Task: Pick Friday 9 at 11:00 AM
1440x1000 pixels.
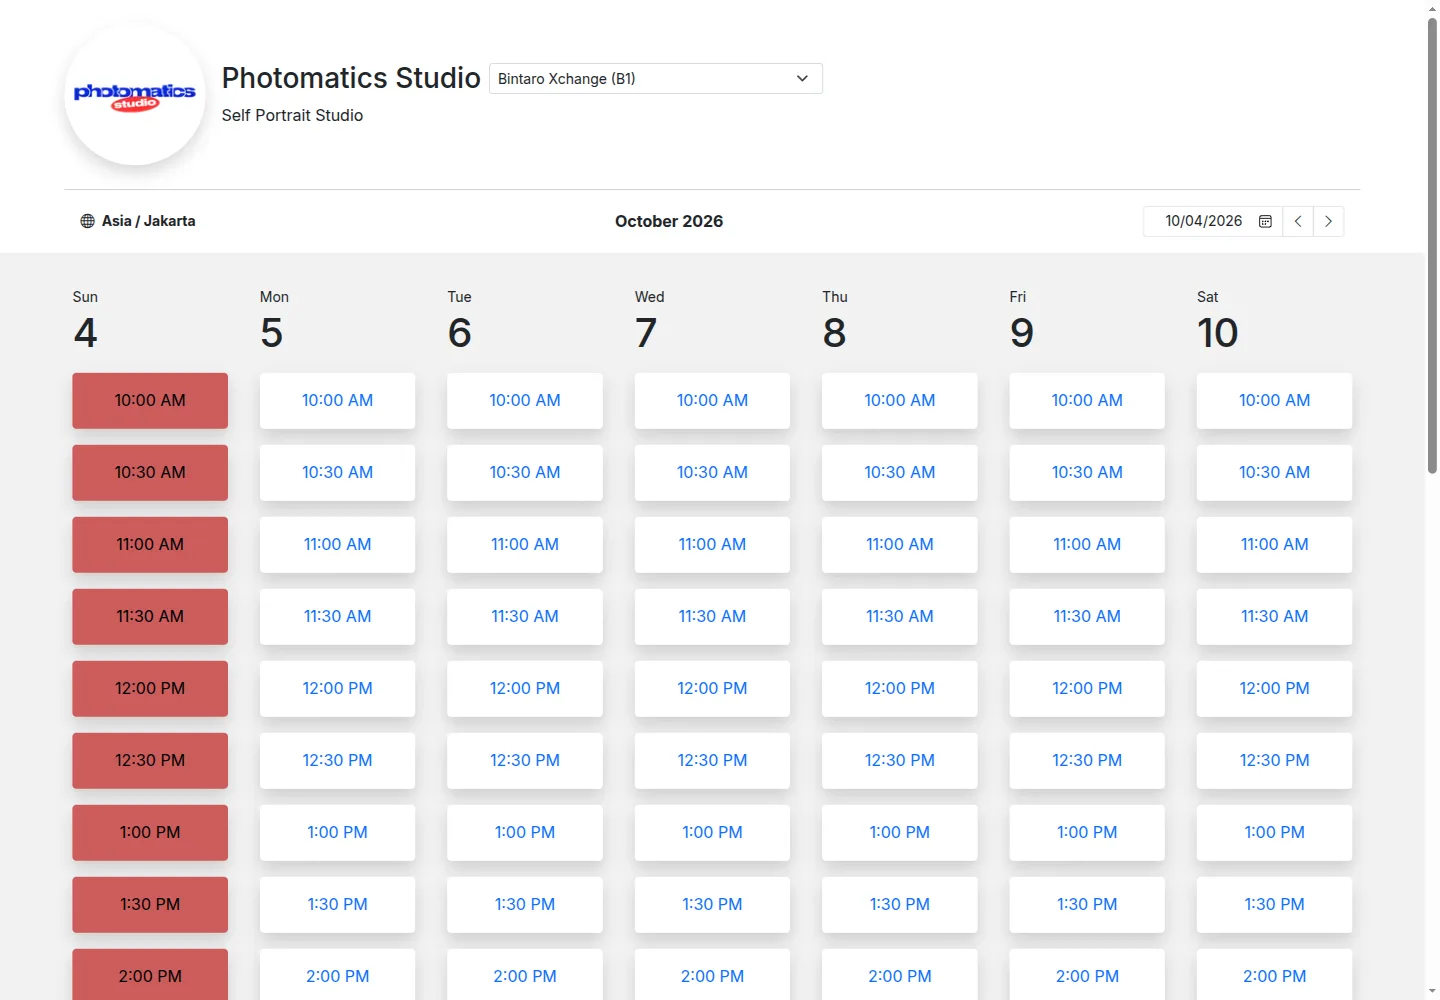Action: click(1087, 545)
